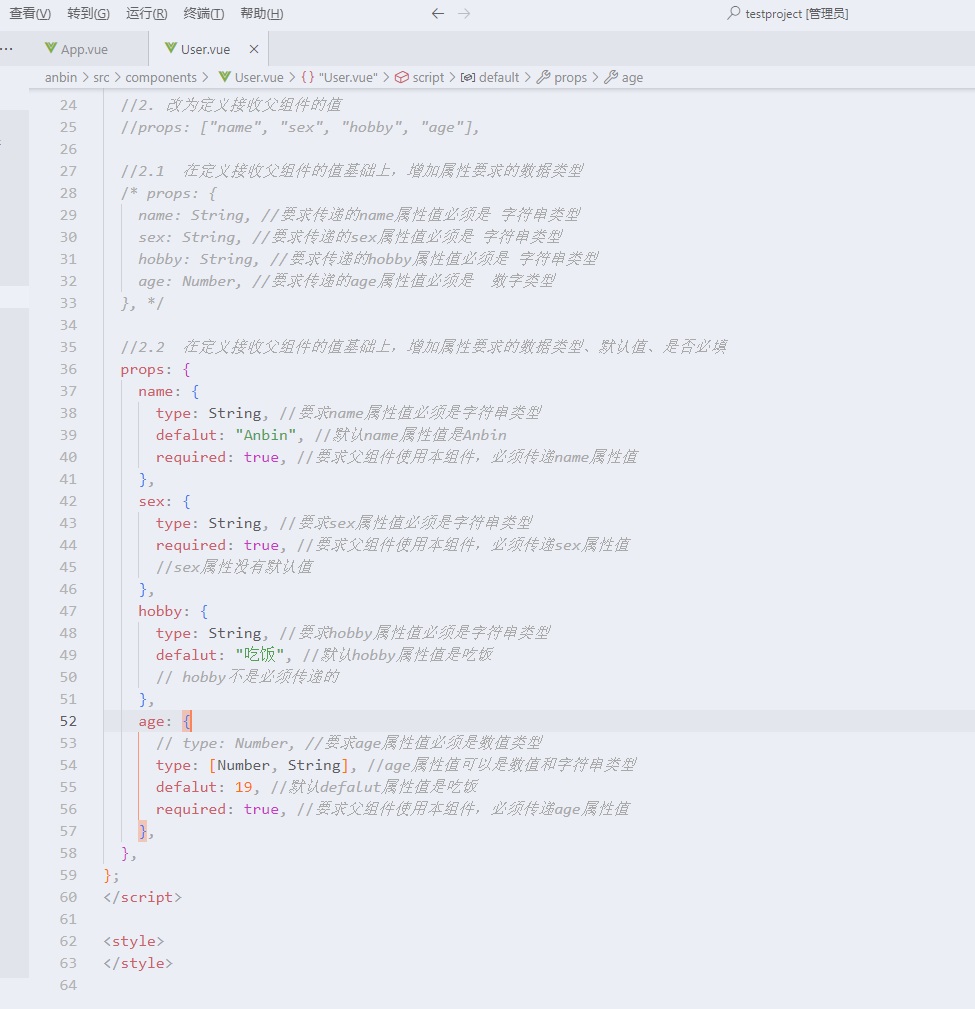Screen dimensions: 975x1009
Task: Select "User.vue" module breadcrumb
Action: pos(348,77)
